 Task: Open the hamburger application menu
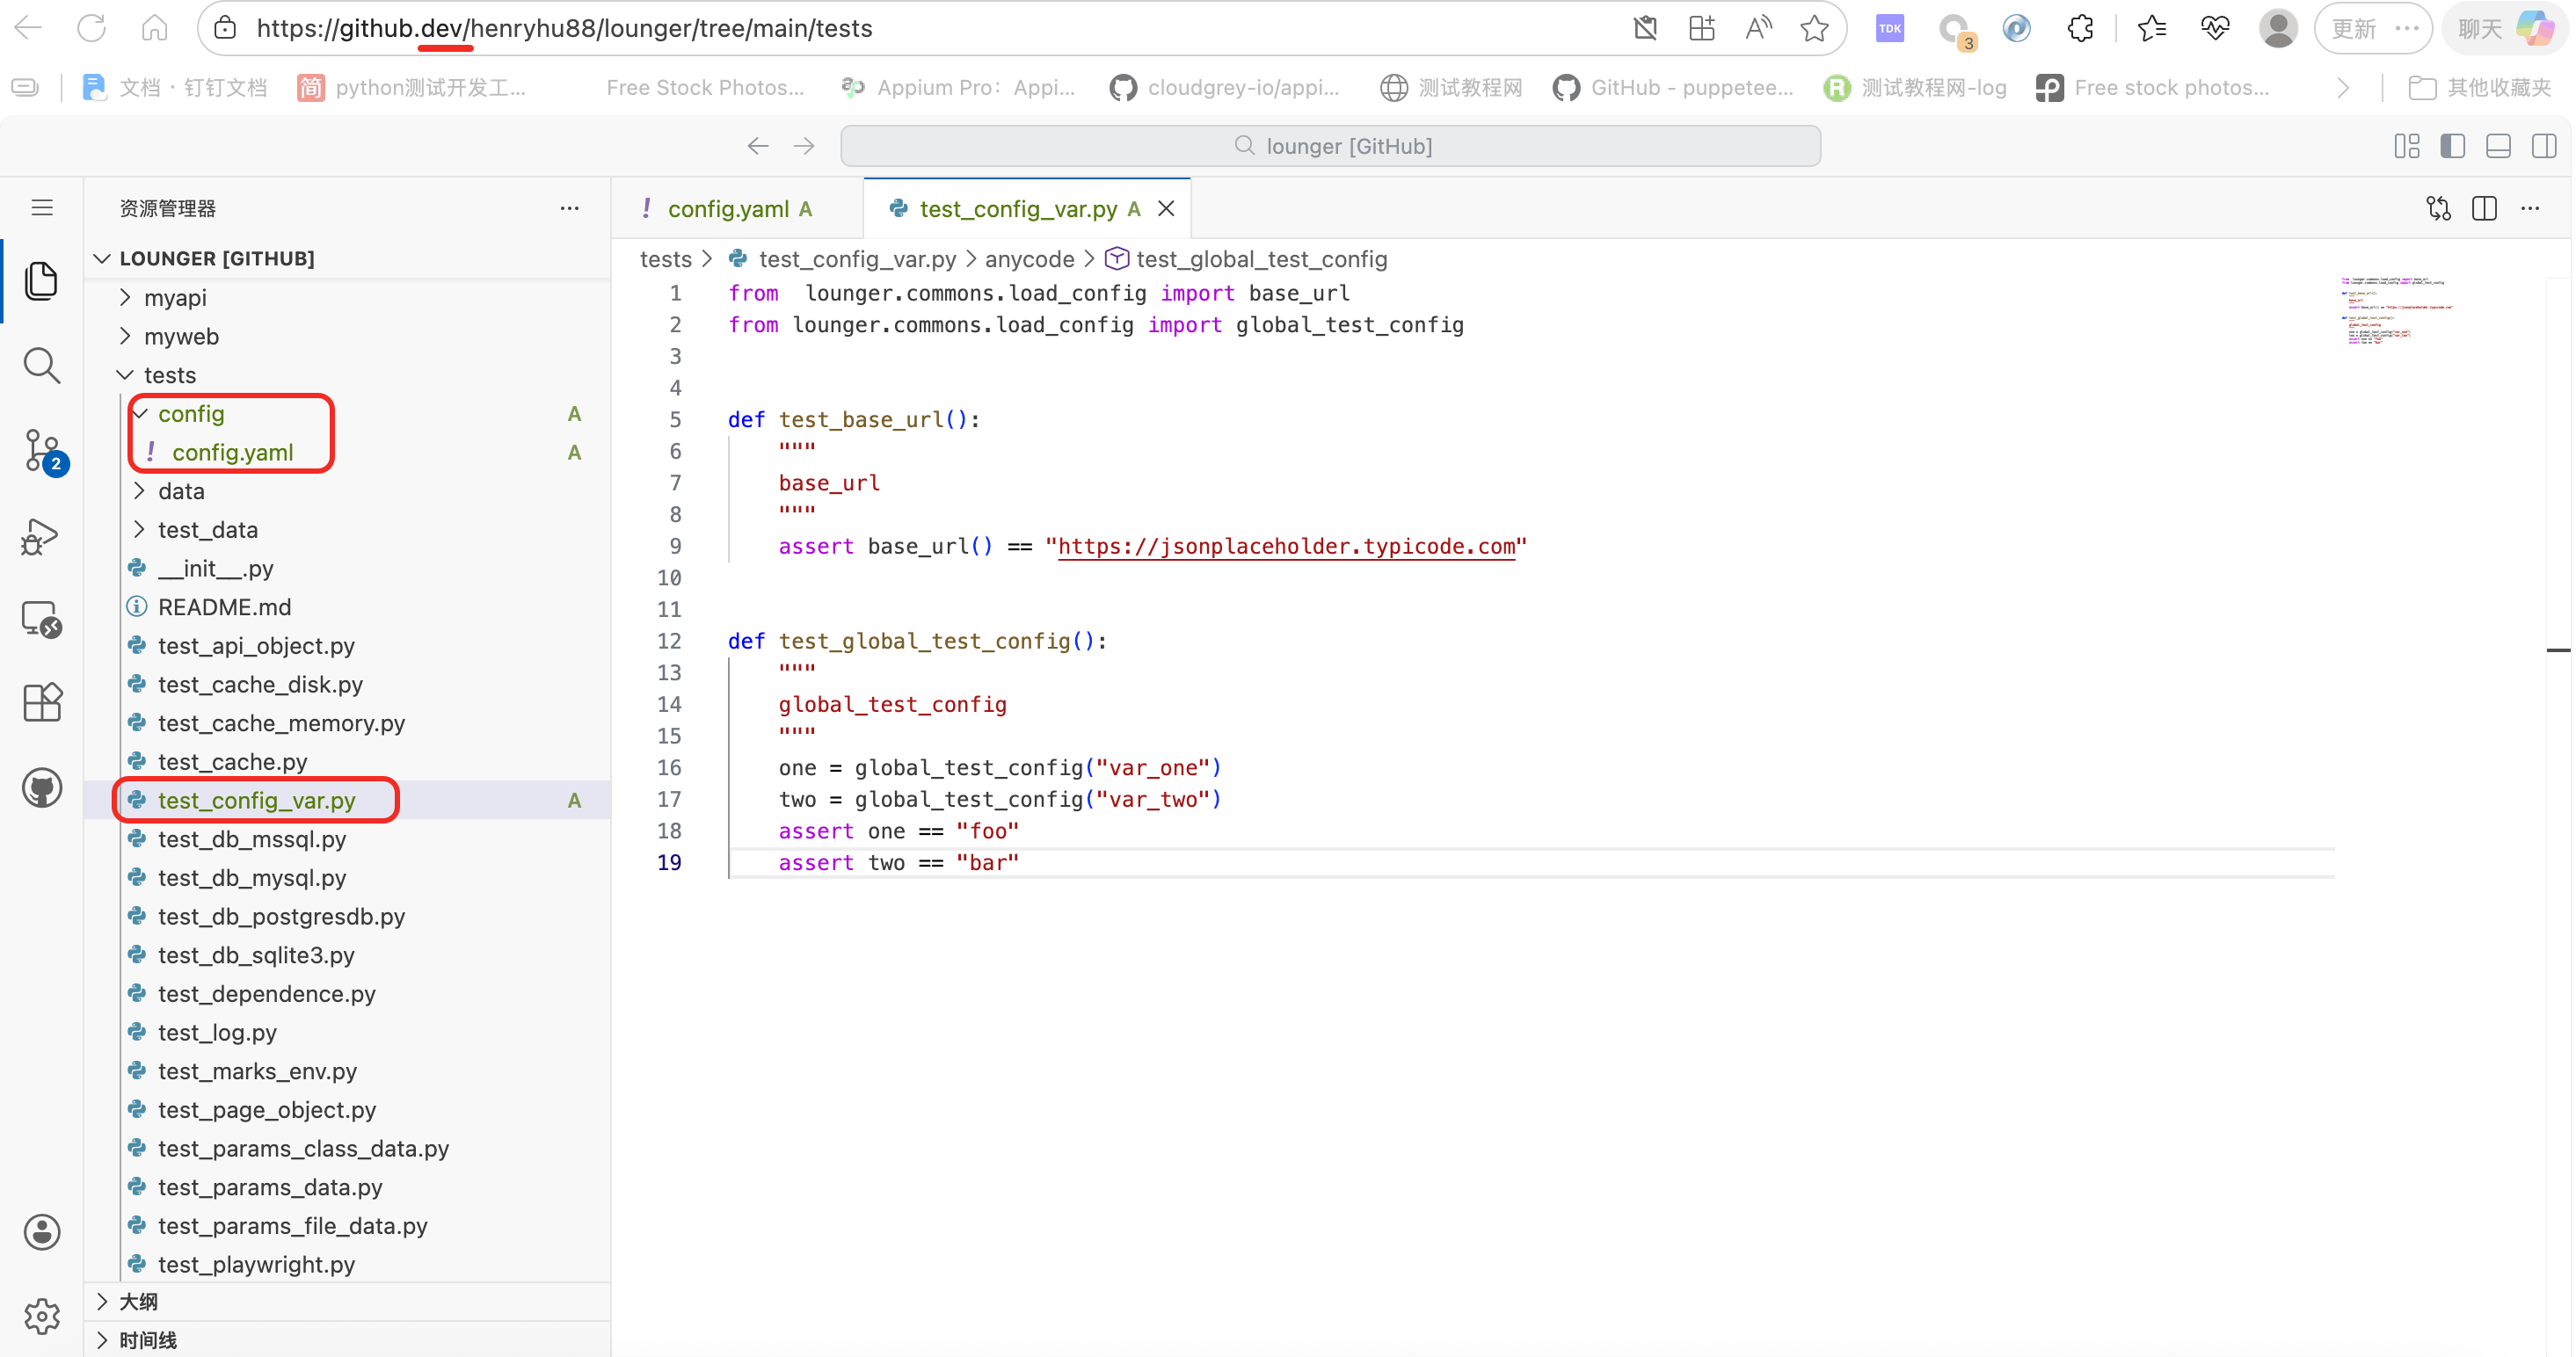point(41,208)
